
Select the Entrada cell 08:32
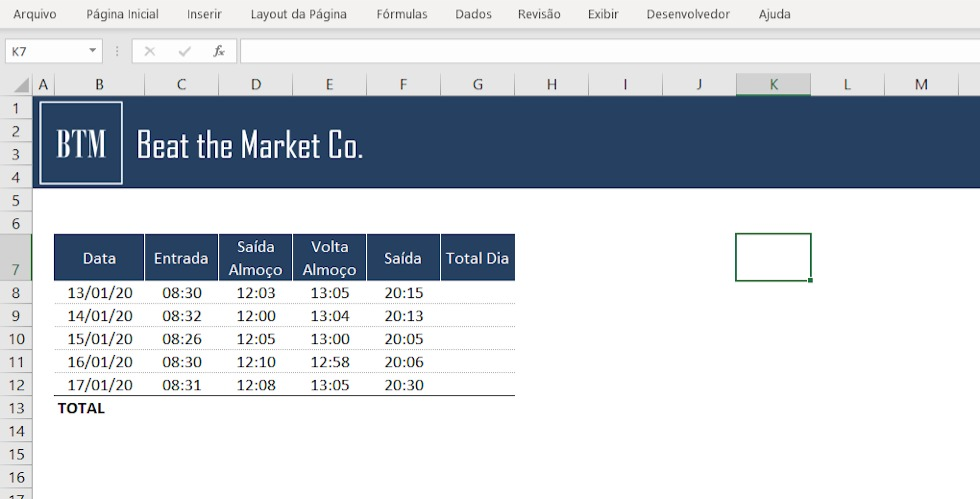[181, 316]
